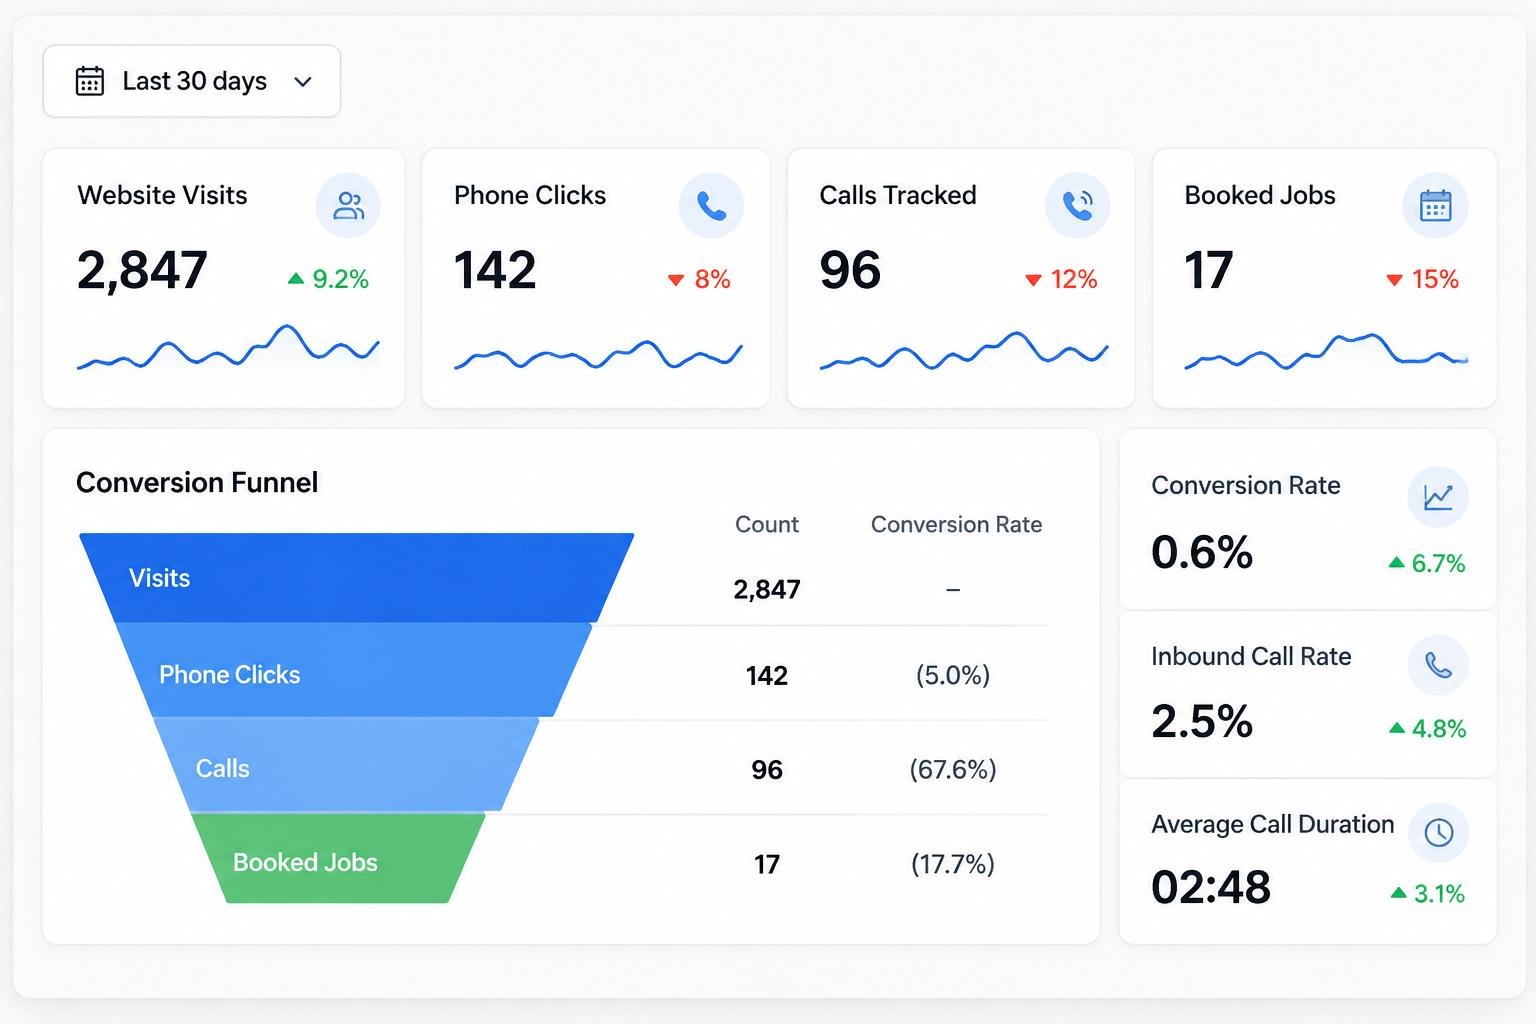Screen dimensions: 1536x1024
Task: Click the 9.2% increase indicator on Website Visits
Action: coord(328,279)
